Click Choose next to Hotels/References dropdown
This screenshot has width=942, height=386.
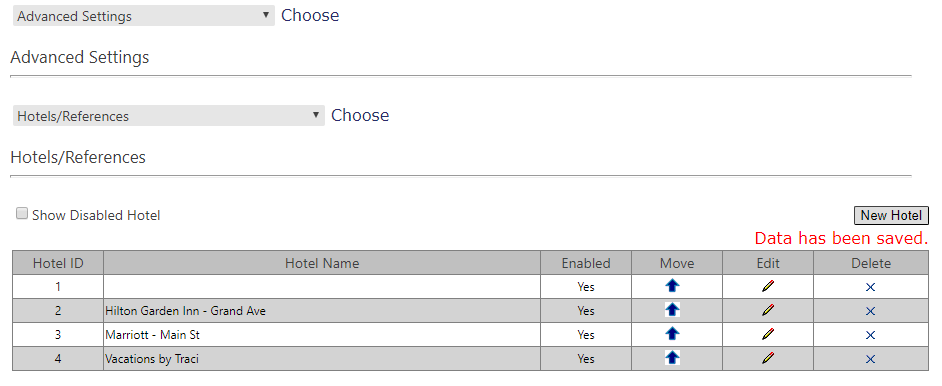(360, 115)
